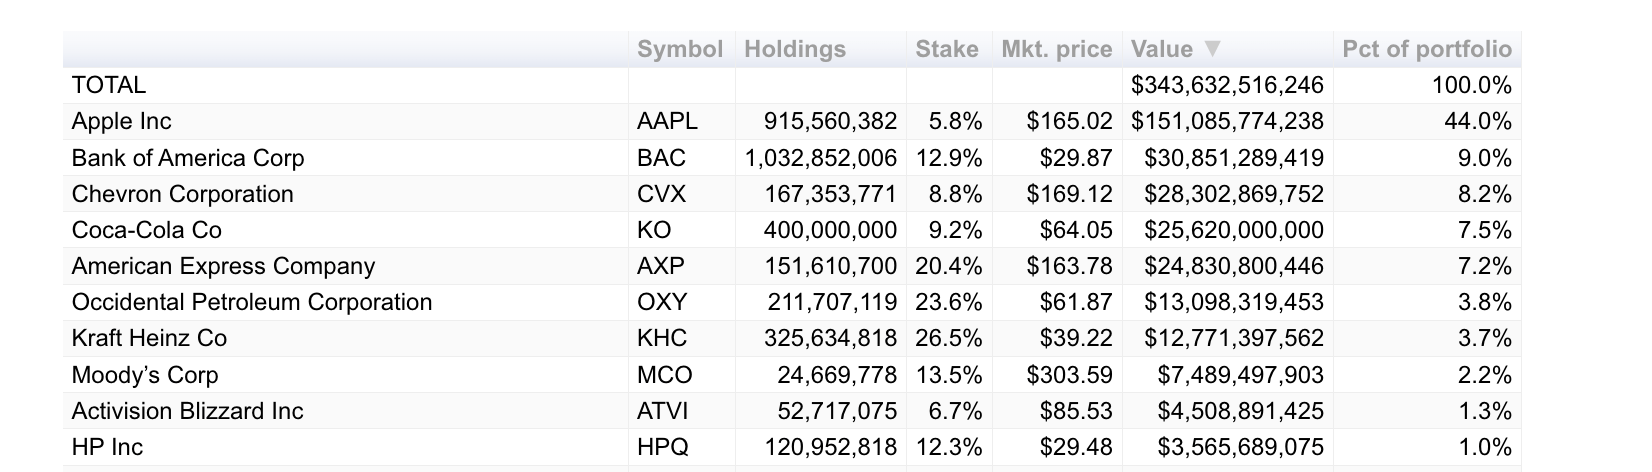
Task: Click American Express Company row
Action: [223, 266]
